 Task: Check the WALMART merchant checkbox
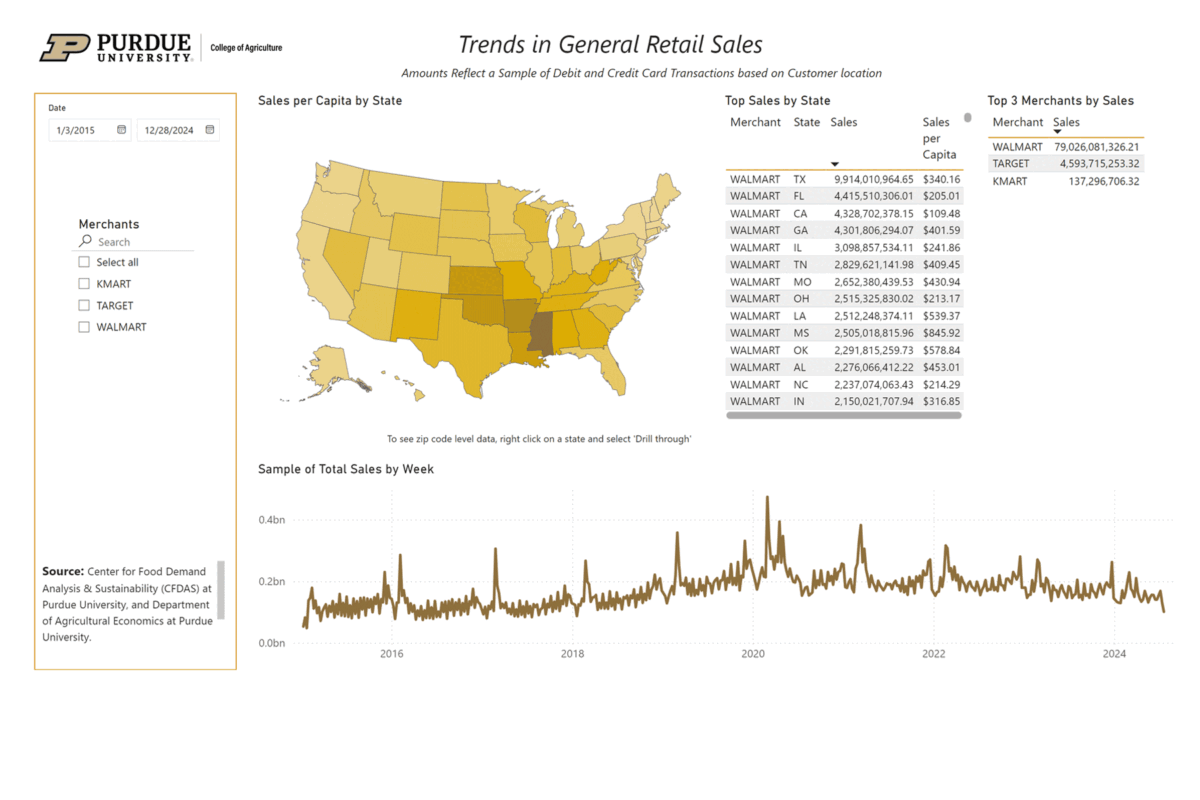(84, 327)
